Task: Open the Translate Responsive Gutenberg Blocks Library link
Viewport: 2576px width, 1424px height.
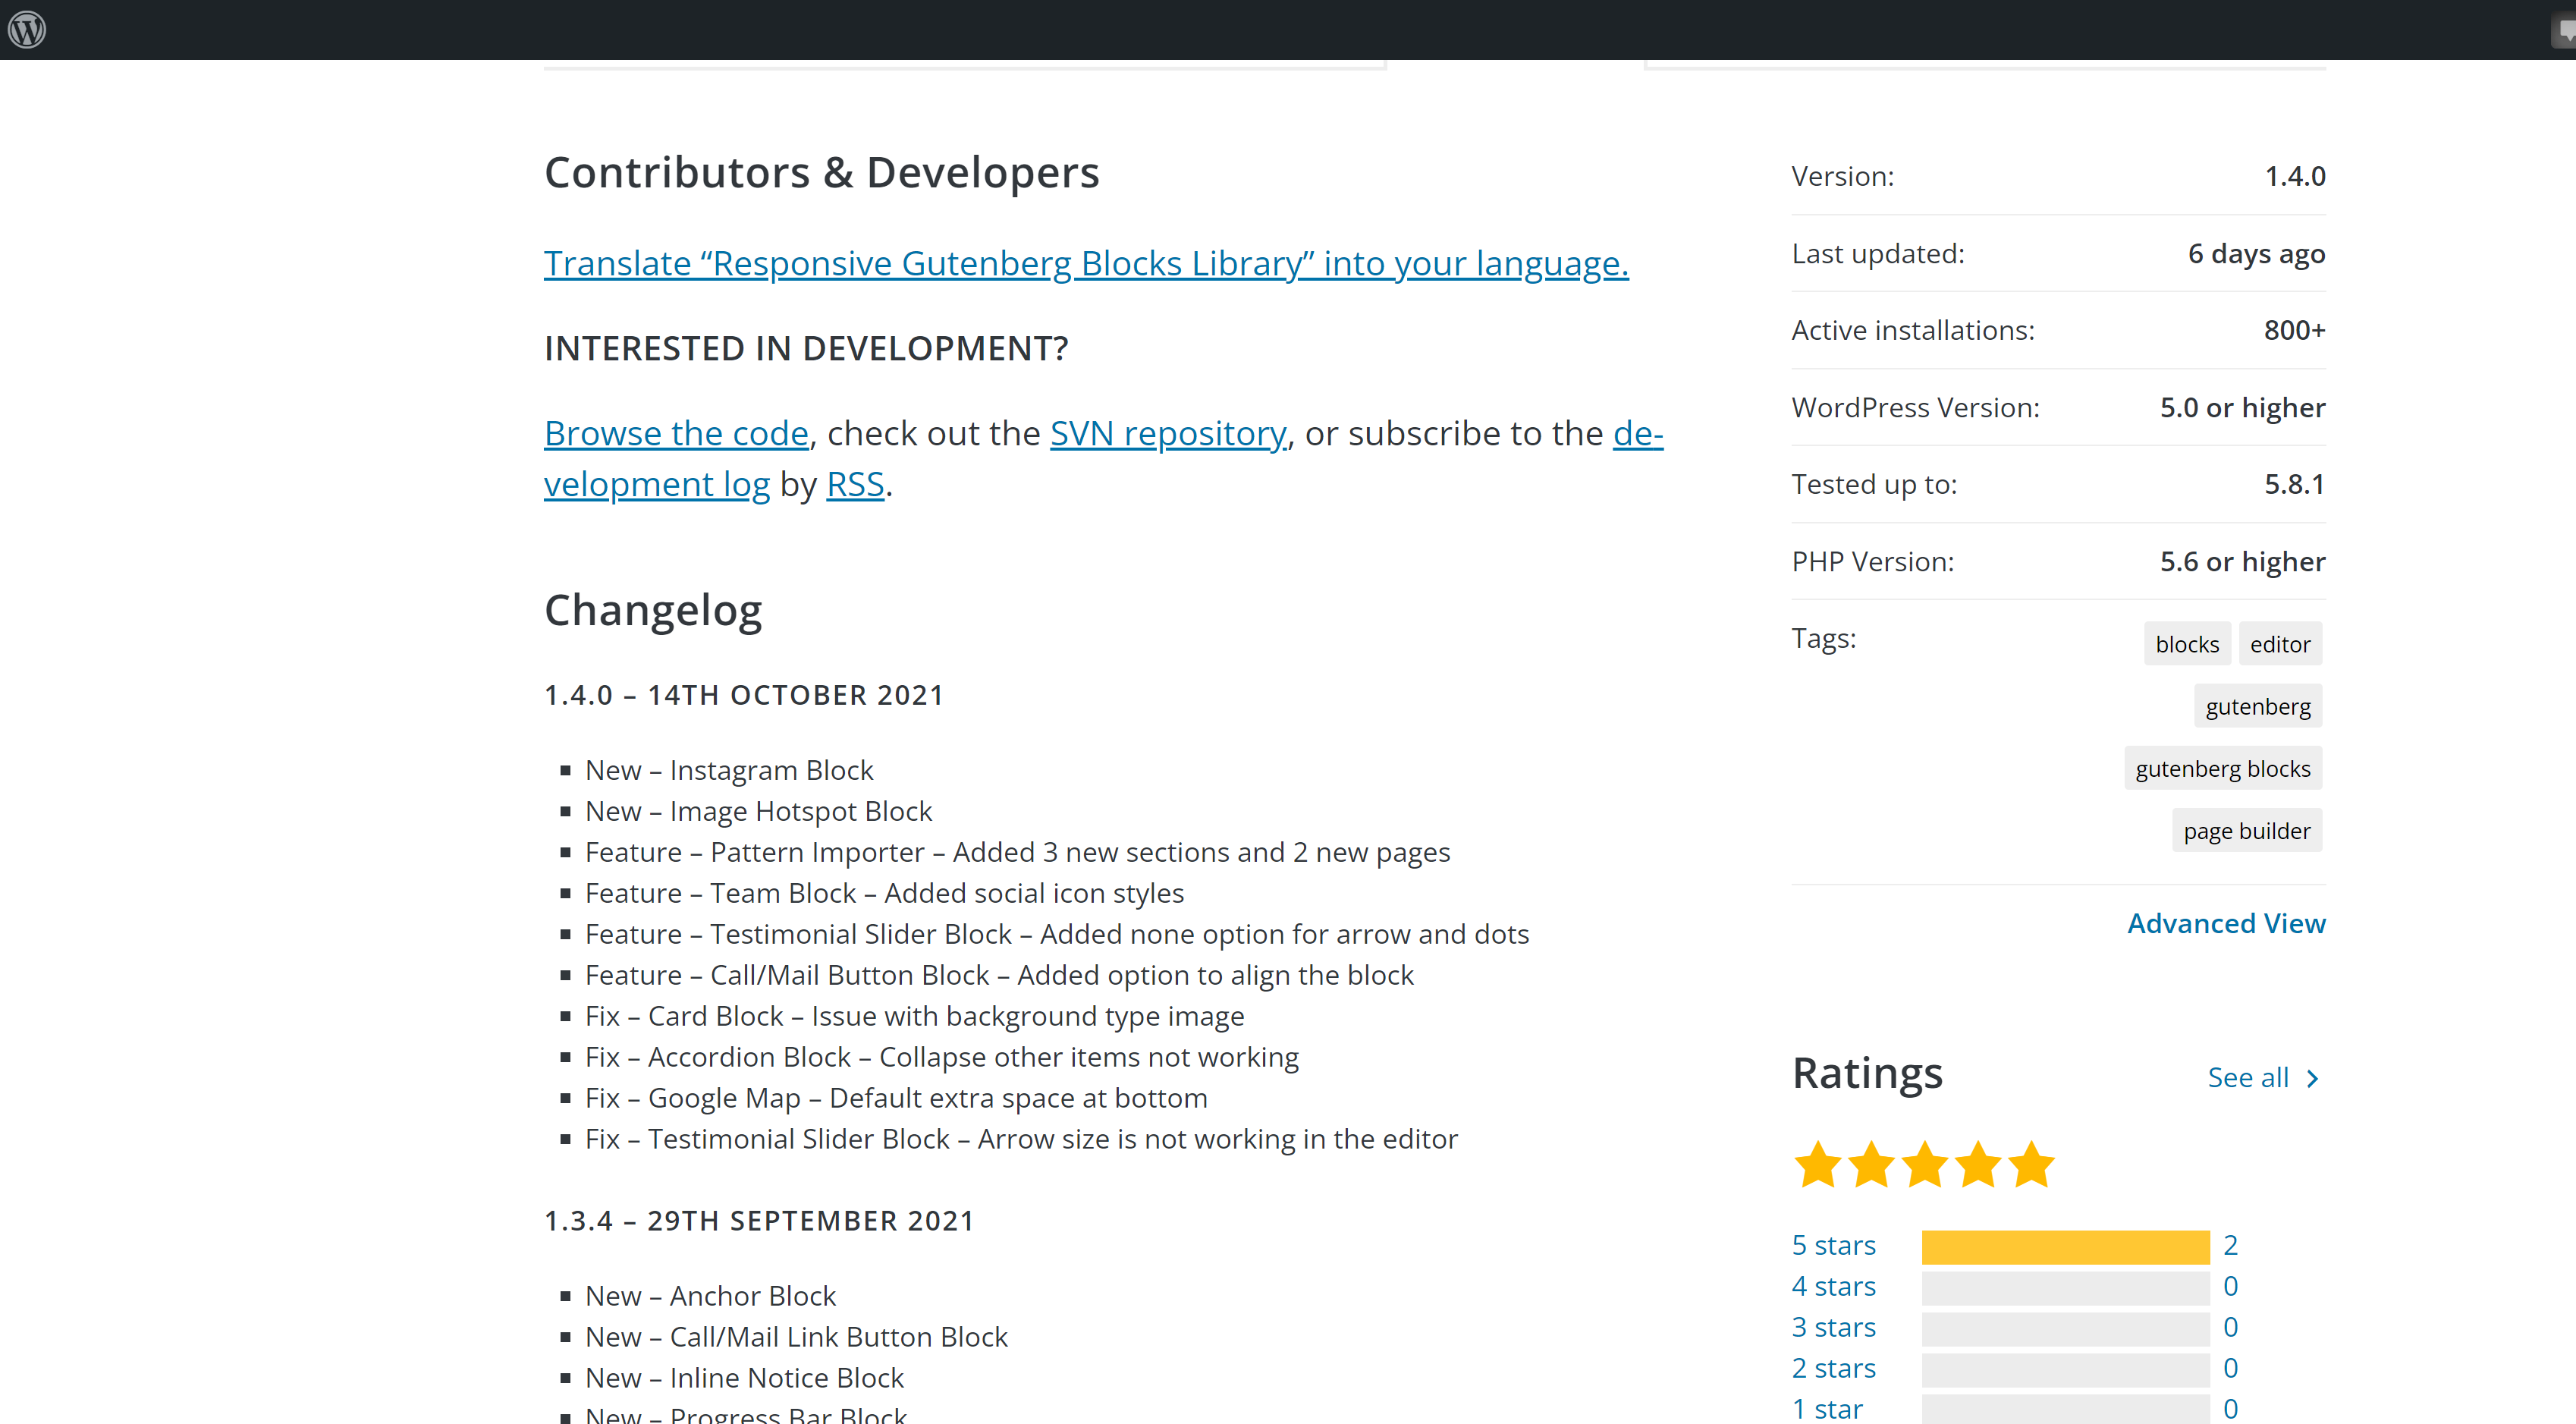Action: (x=1086, y=264)
